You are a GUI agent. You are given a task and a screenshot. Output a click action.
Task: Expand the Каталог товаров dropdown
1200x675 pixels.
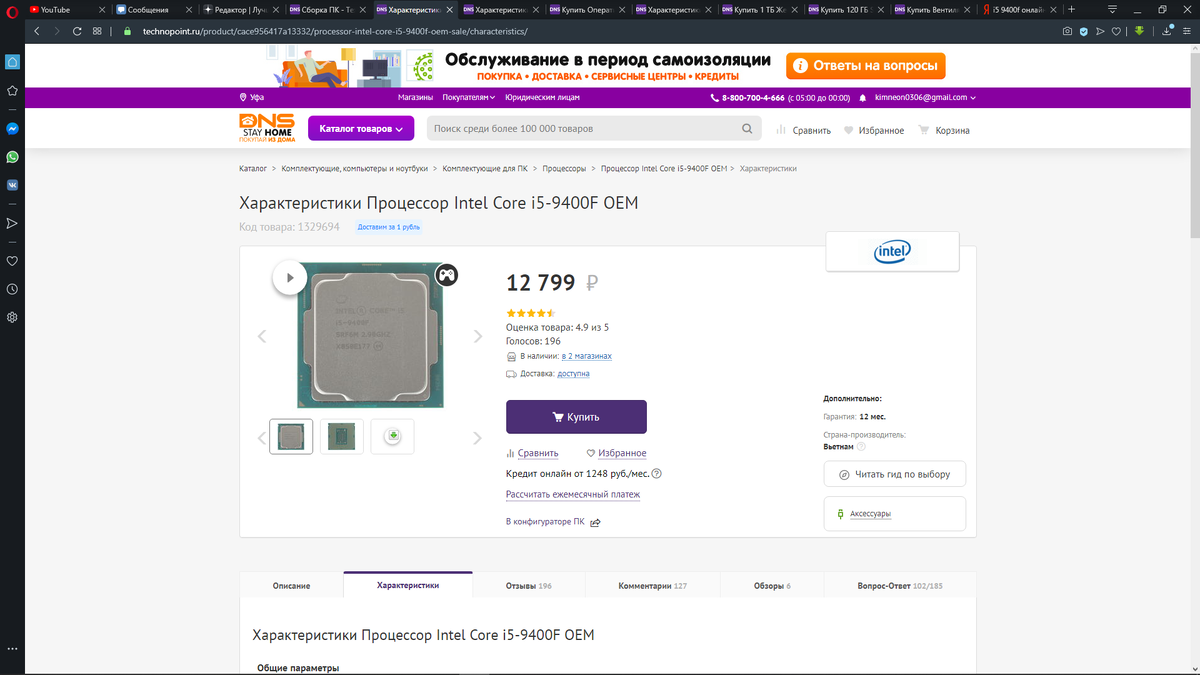pos(361,129)
